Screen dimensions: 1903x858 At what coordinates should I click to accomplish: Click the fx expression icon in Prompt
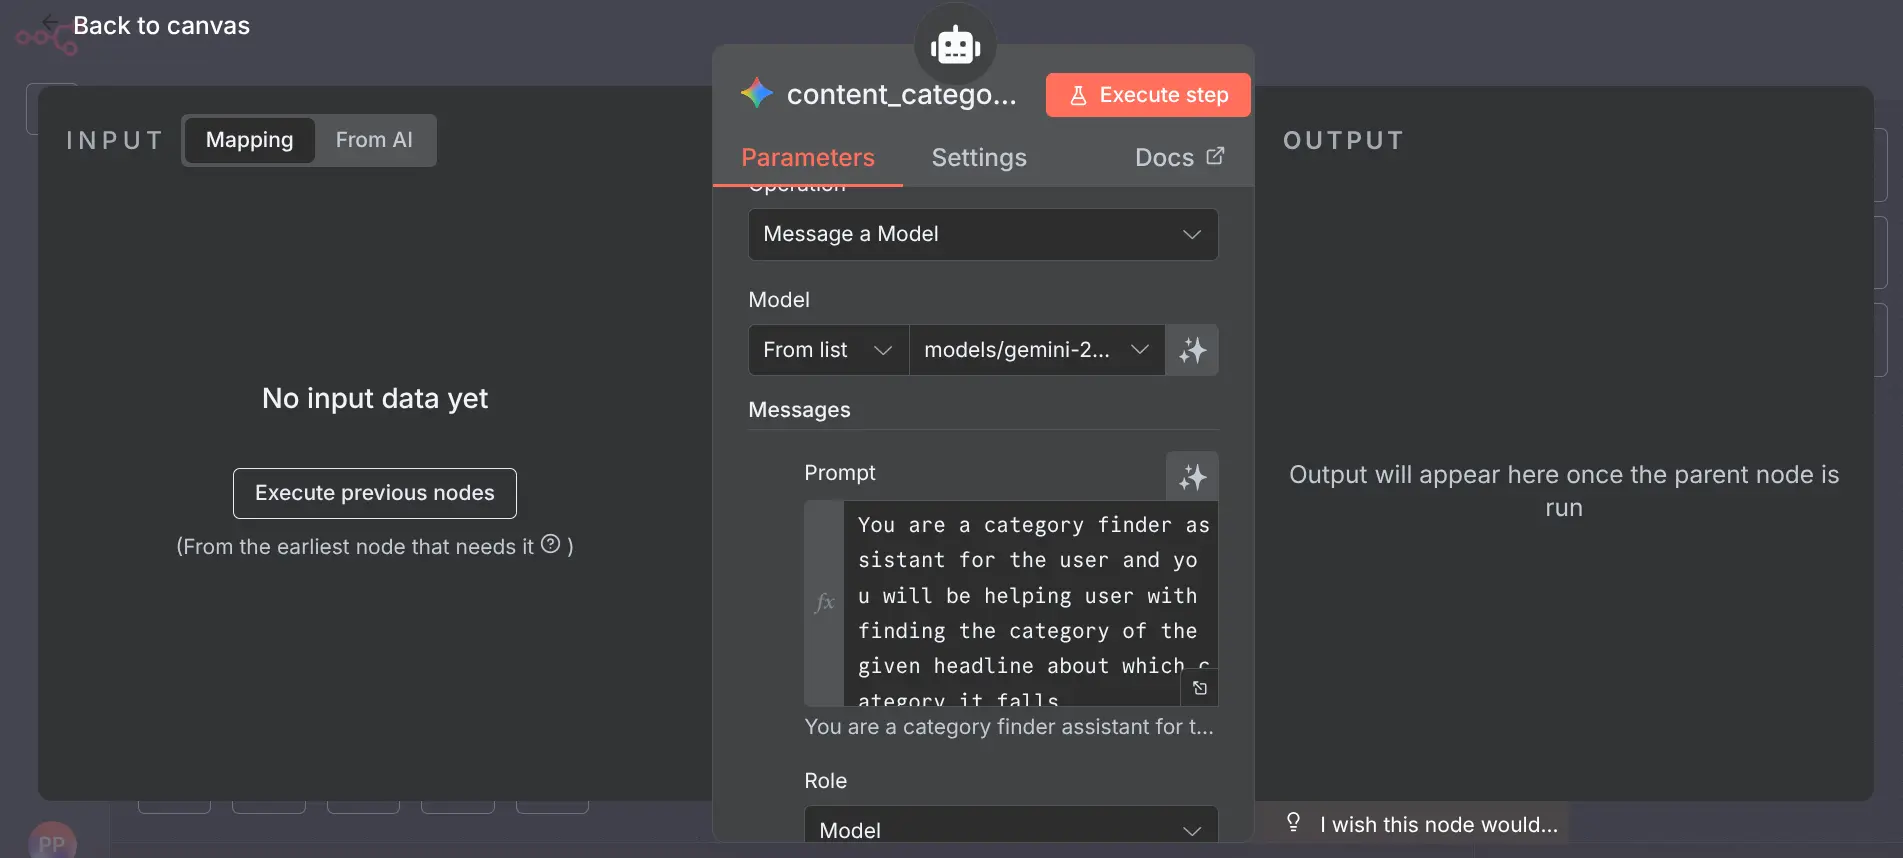(824, 603)
